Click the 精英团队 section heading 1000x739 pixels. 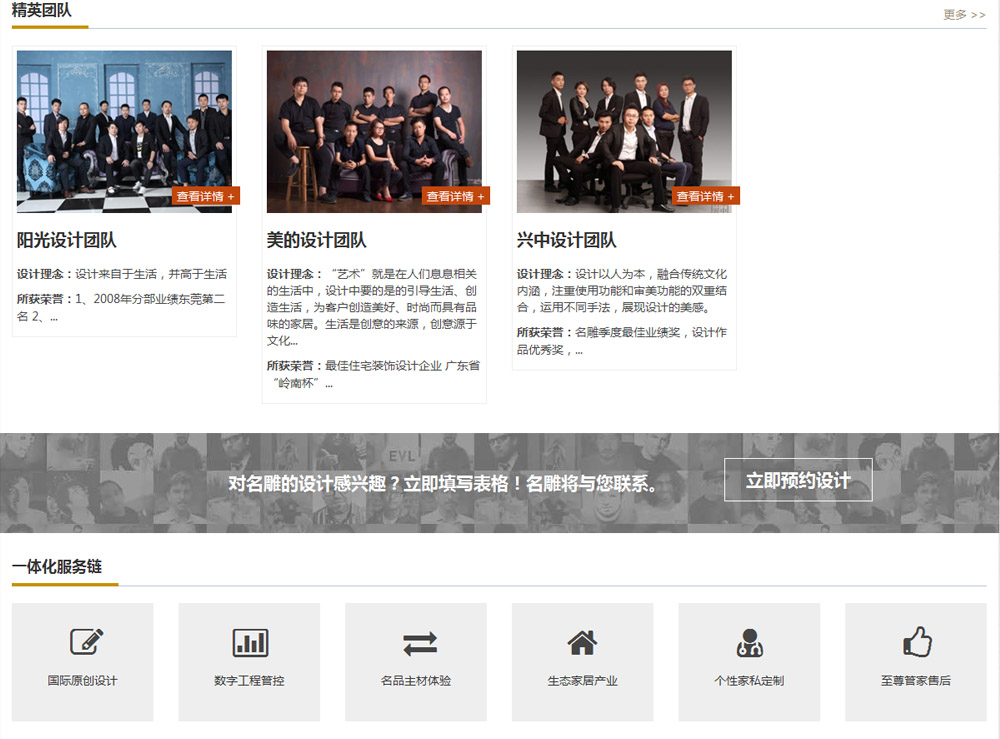pyautogui.click(x=41, y=10)
